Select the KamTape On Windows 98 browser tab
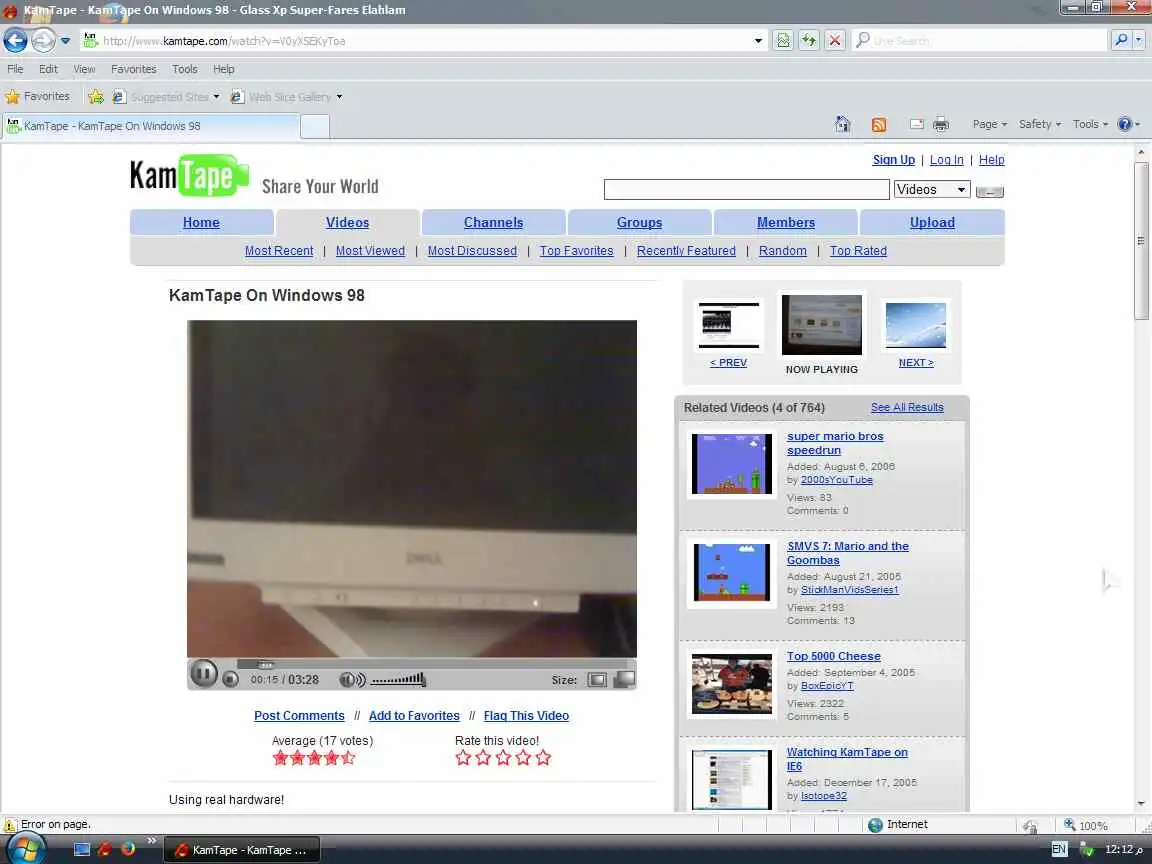The width and height of the screenshot is (1152, 864). [x=151, y=126]
